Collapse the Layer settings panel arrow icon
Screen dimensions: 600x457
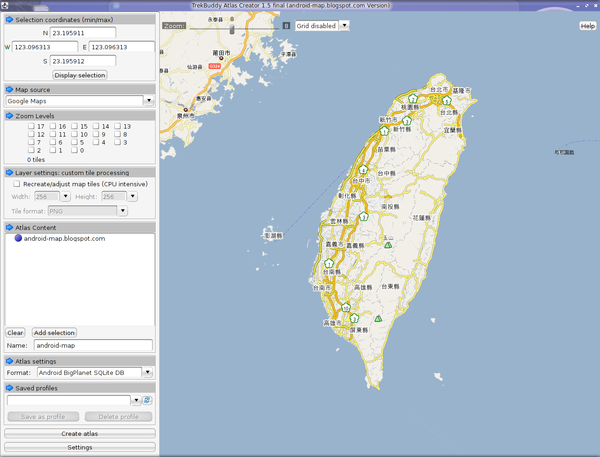10,173
